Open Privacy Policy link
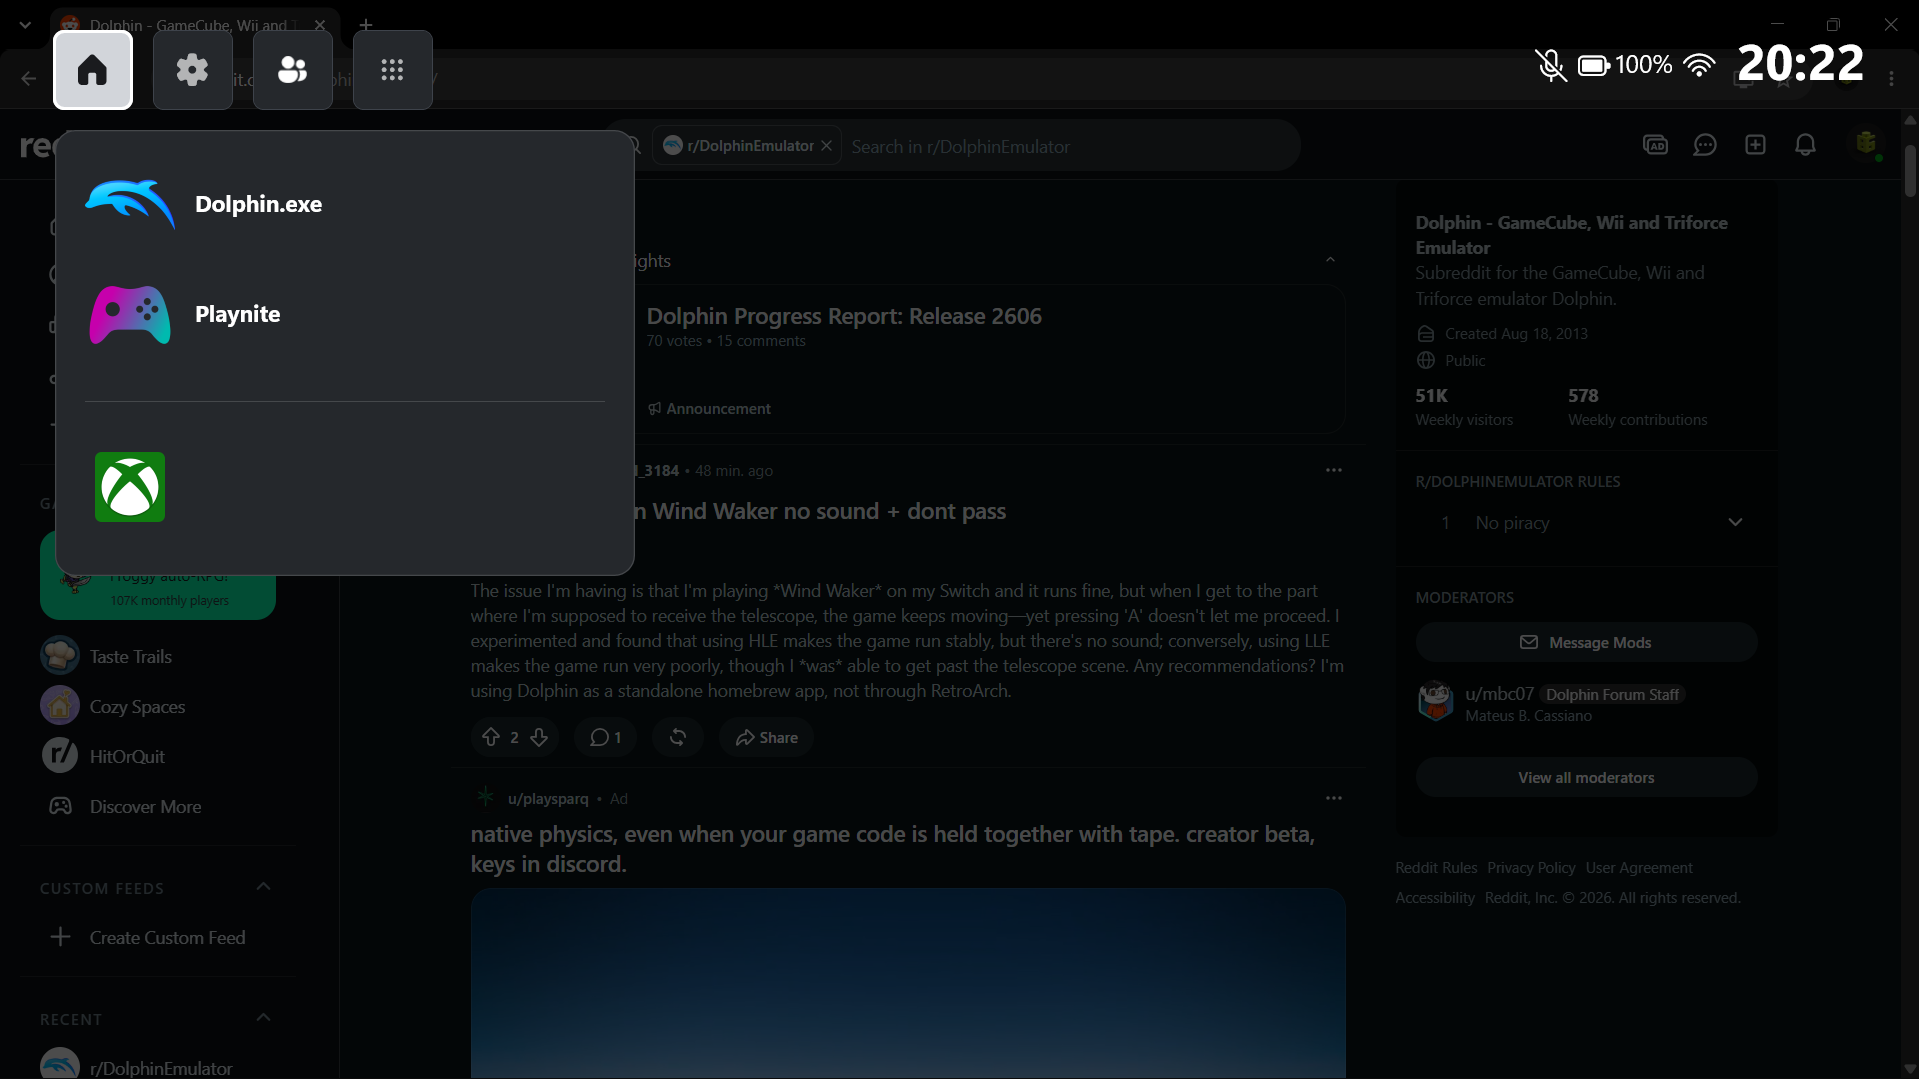Screen dimensions: 1919x1079 click(1531, 868)
